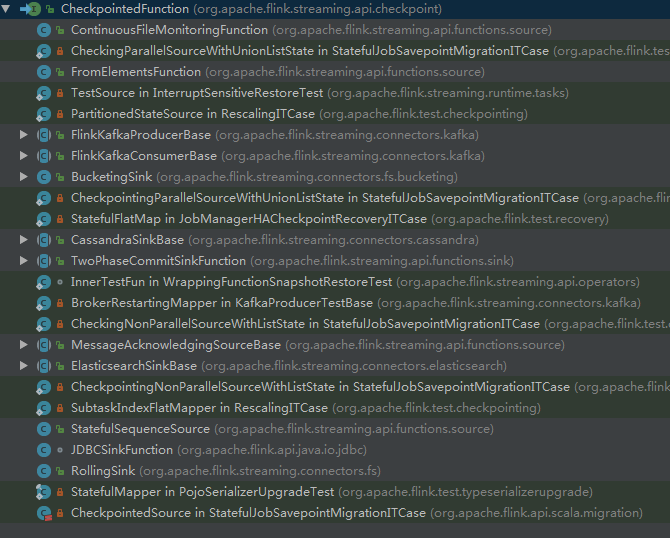
Task: Expand the FlinkKafkaProducerBase node
Action: [24, 135]
